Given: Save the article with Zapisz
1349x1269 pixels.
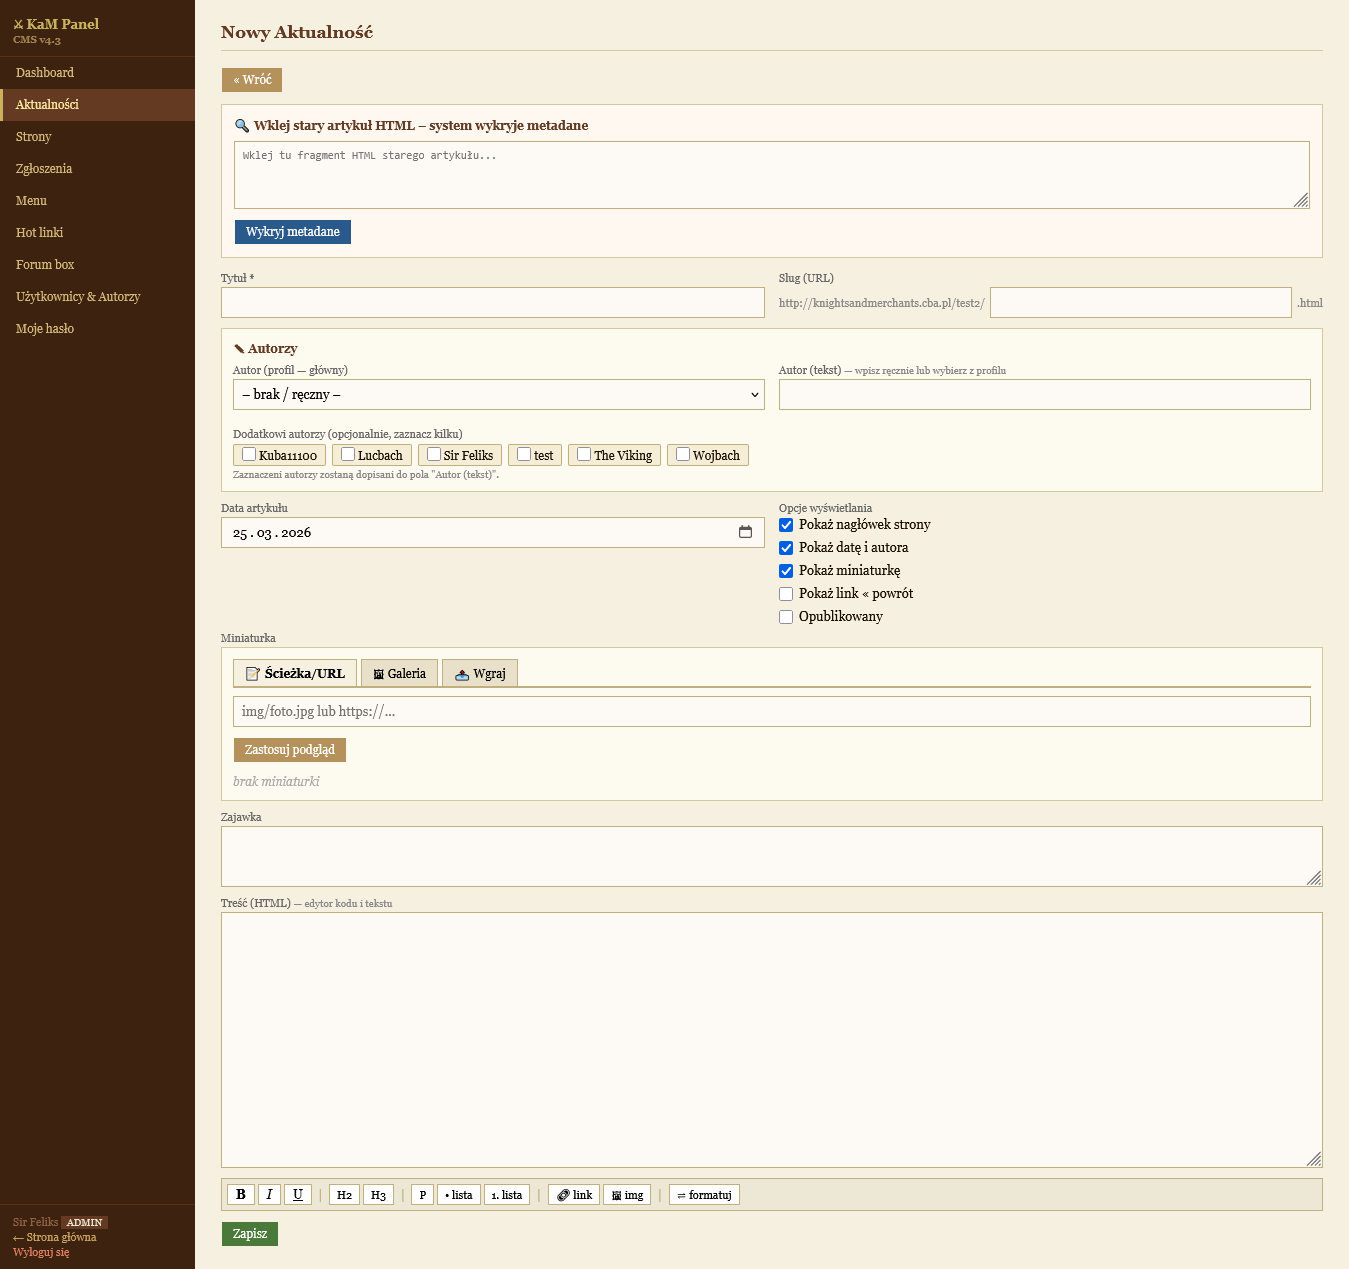Looking at the screenshot, I should pos(250,1234).
